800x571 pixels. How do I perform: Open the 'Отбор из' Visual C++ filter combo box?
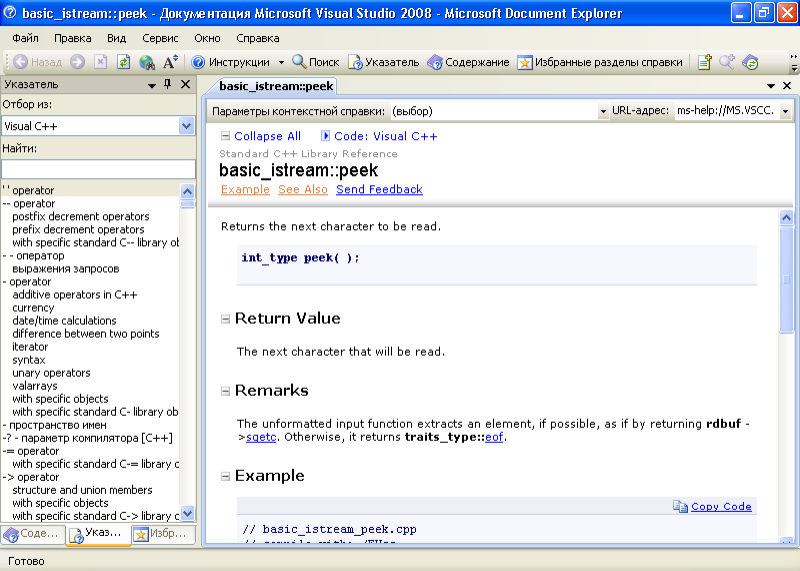[98, 126]
